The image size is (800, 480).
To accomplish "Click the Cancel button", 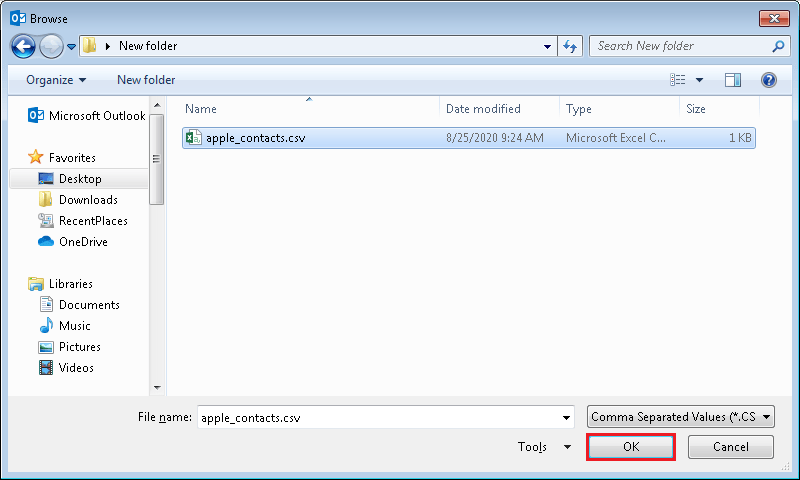I will [731, 447].
